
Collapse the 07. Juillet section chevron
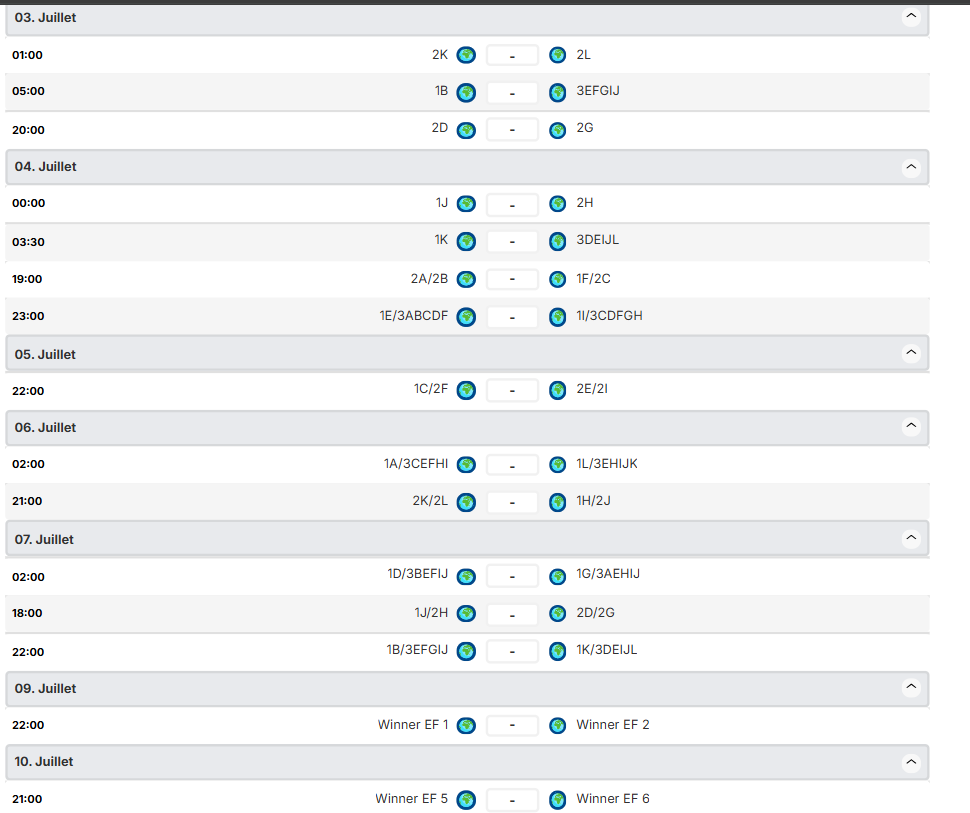[910, 539]
